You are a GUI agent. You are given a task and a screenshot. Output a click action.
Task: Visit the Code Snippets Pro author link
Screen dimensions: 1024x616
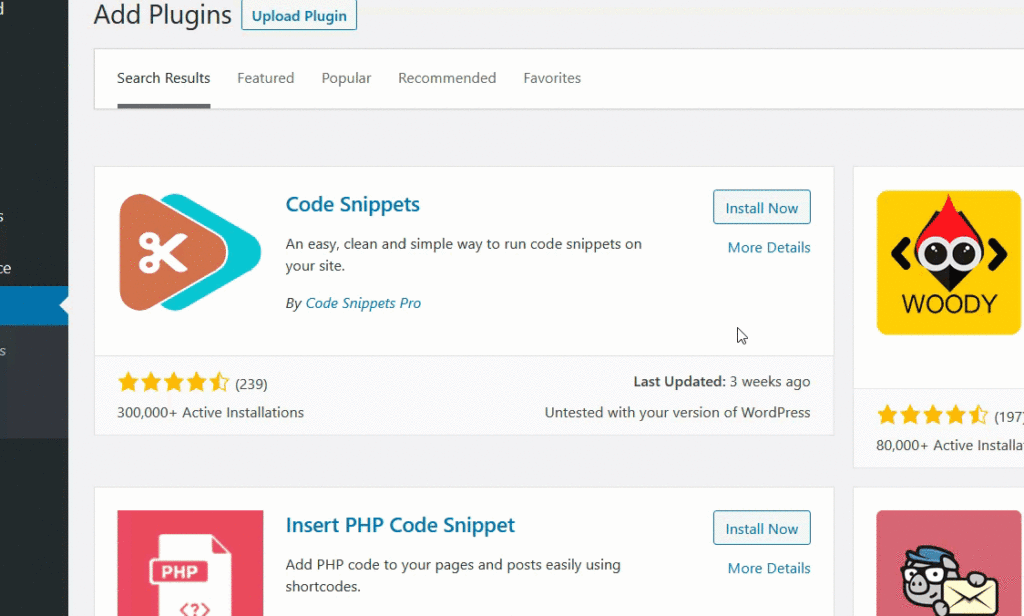click(363, 303)
